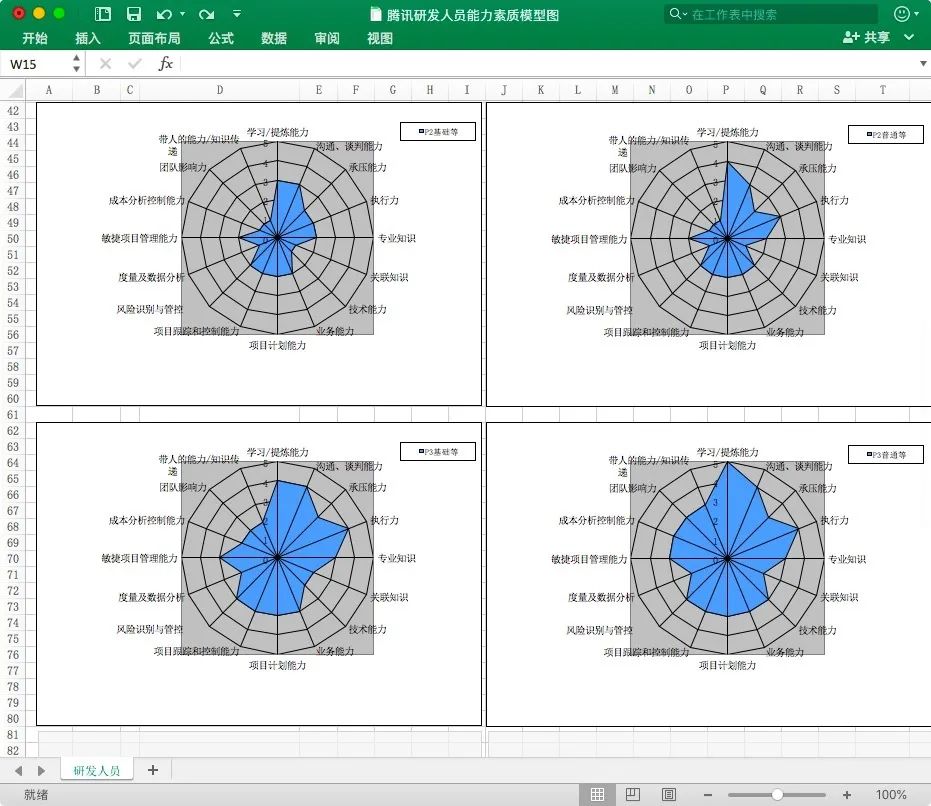
Task: Click the sidebar layout icon in title bar
Action: pyautogui.click(x=103, y=14)
